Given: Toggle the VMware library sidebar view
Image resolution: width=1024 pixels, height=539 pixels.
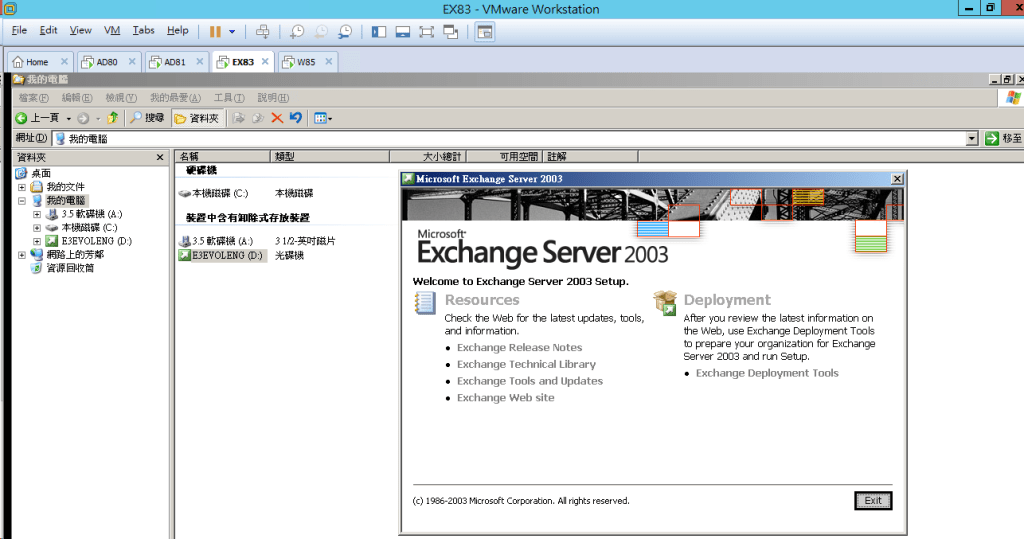Looking at the screenshot, I should point(379,31).
